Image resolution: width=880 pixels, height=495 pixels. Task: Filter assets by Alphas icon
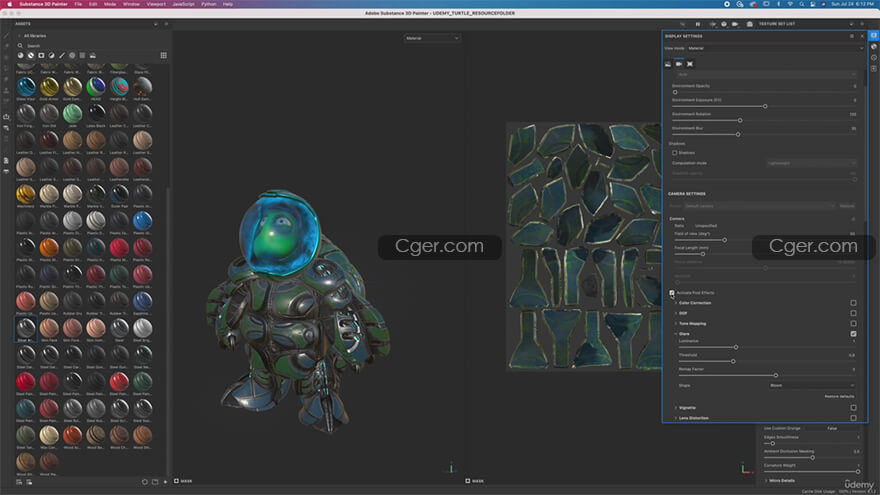coord(72,56)
